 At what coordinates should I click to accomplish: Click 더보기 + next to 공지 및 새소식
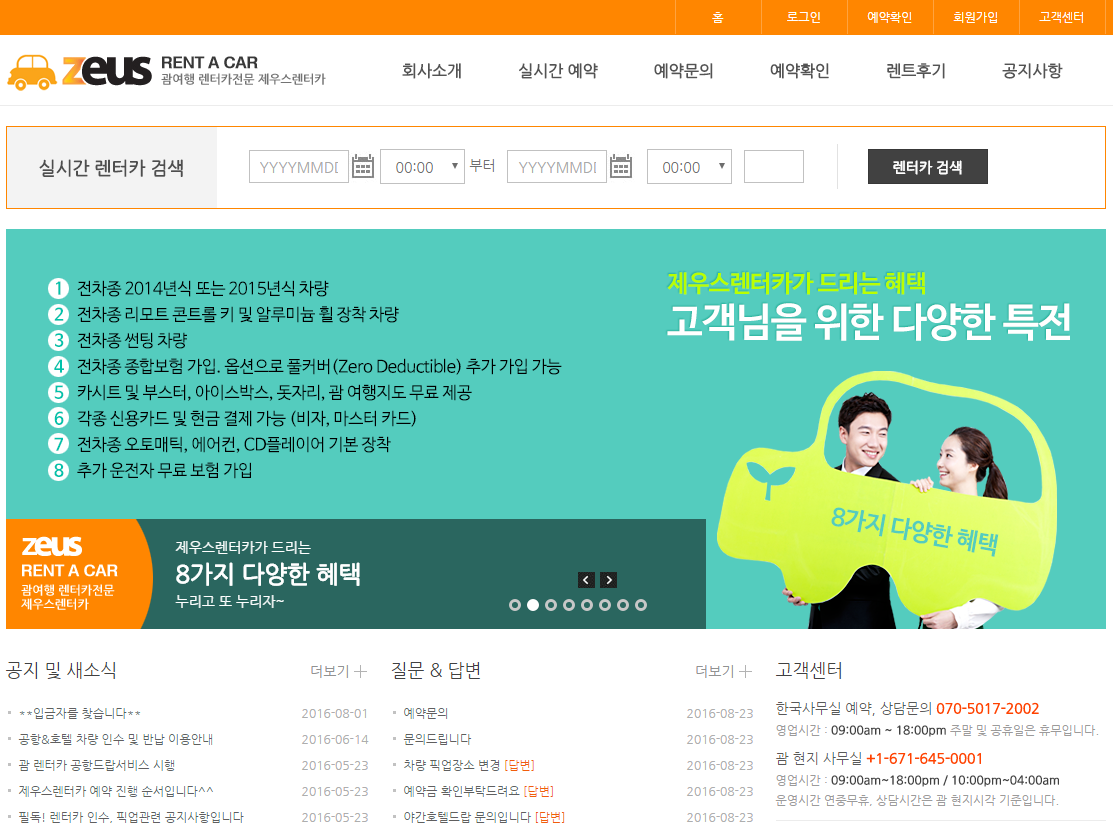[339, 671]
